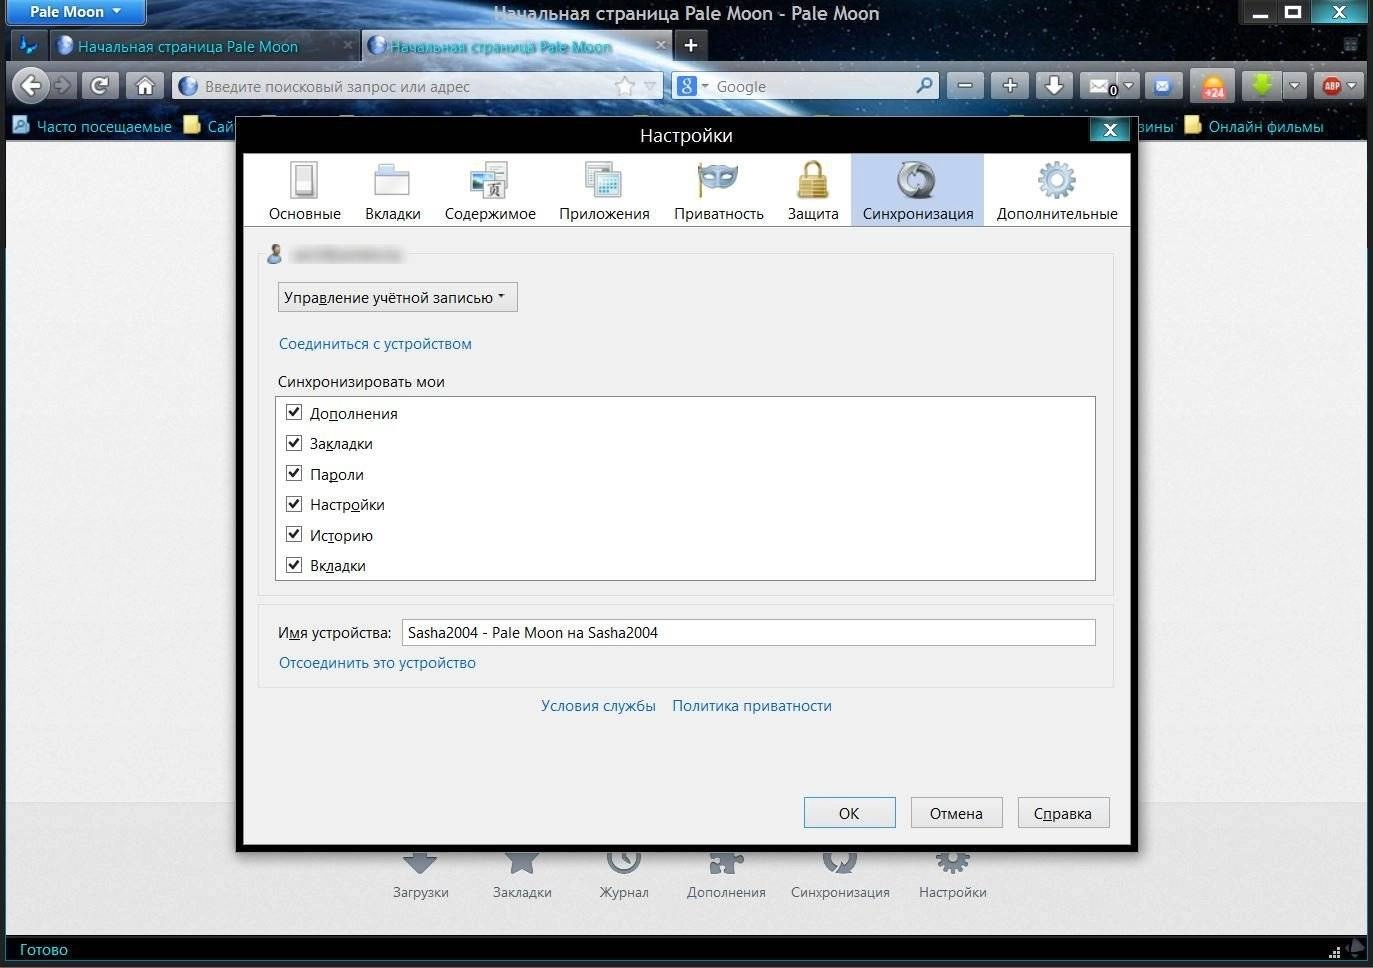
Task: Open the Условия службы link
Action: [x=598, y=706]
